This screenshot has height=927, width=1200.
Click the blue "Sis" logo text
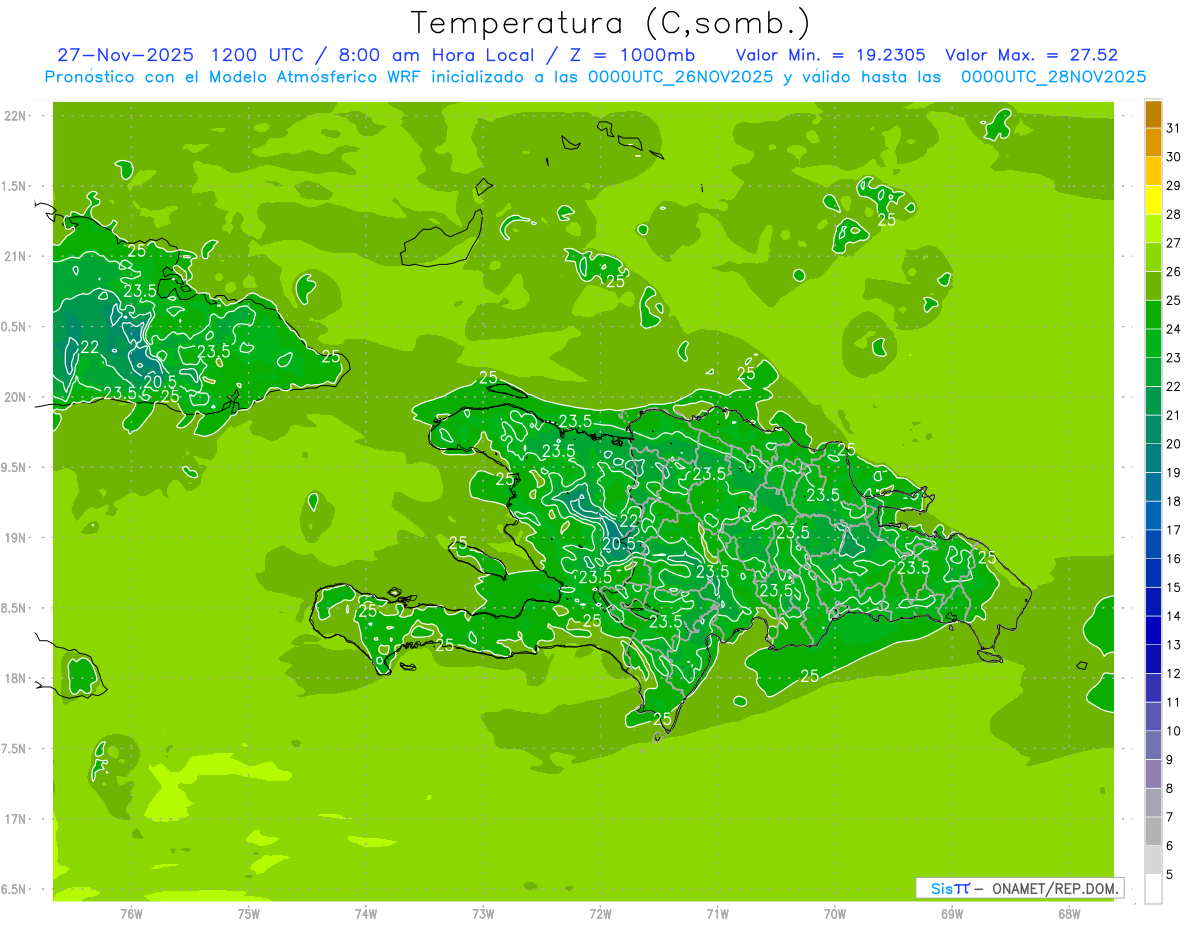[x=942, y=888]
